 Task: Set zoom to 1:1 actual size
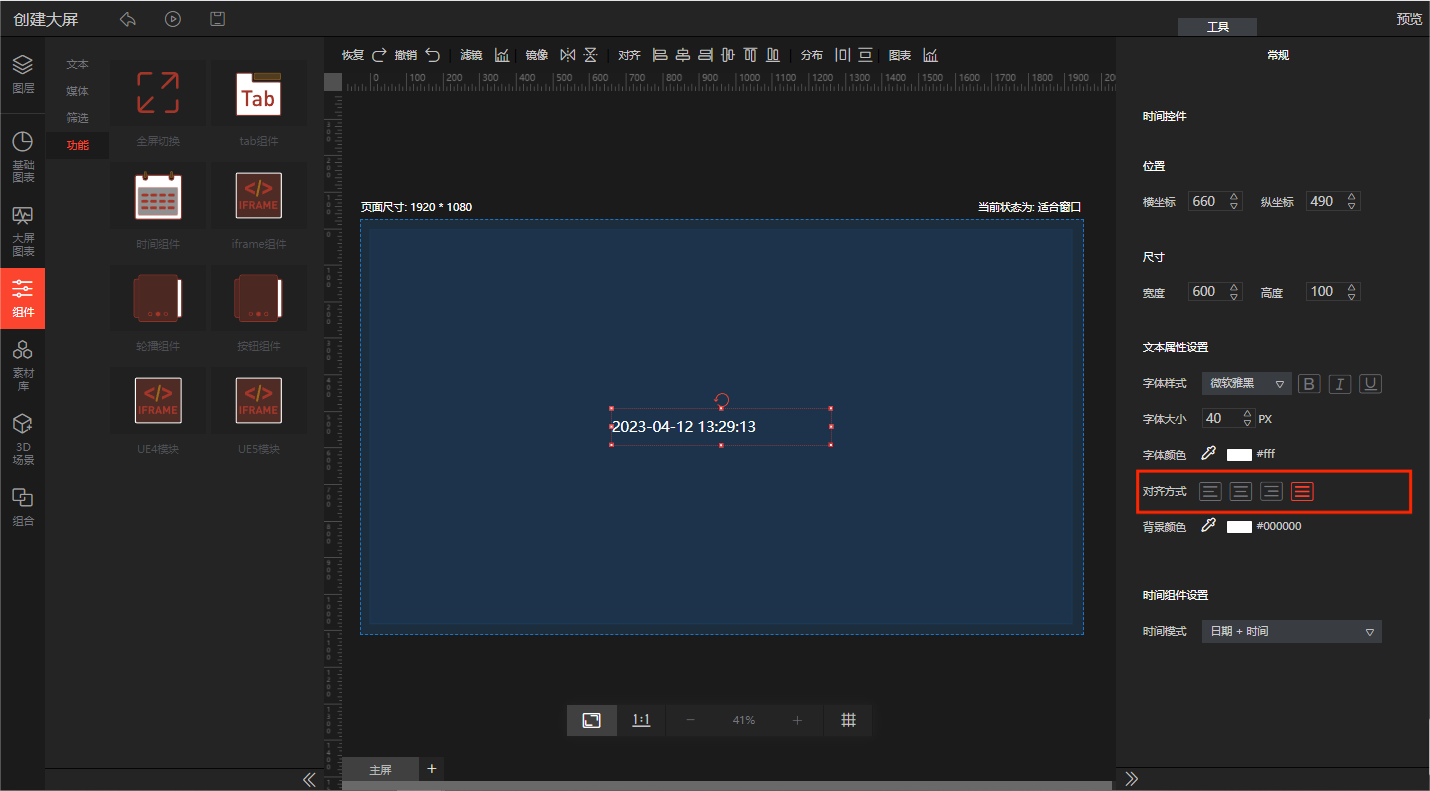[642, 720]
